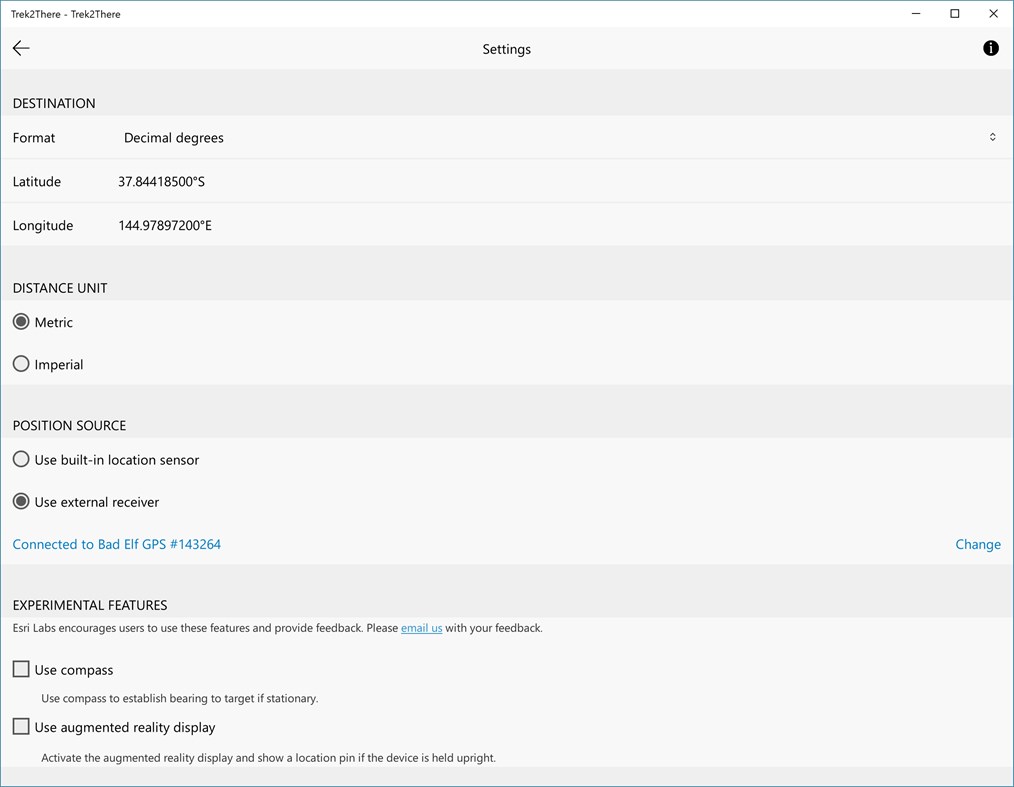The width and height of the screenshot is (1014, 787).
Task: Minimize the Trek2There window
Action: (917, 14)
